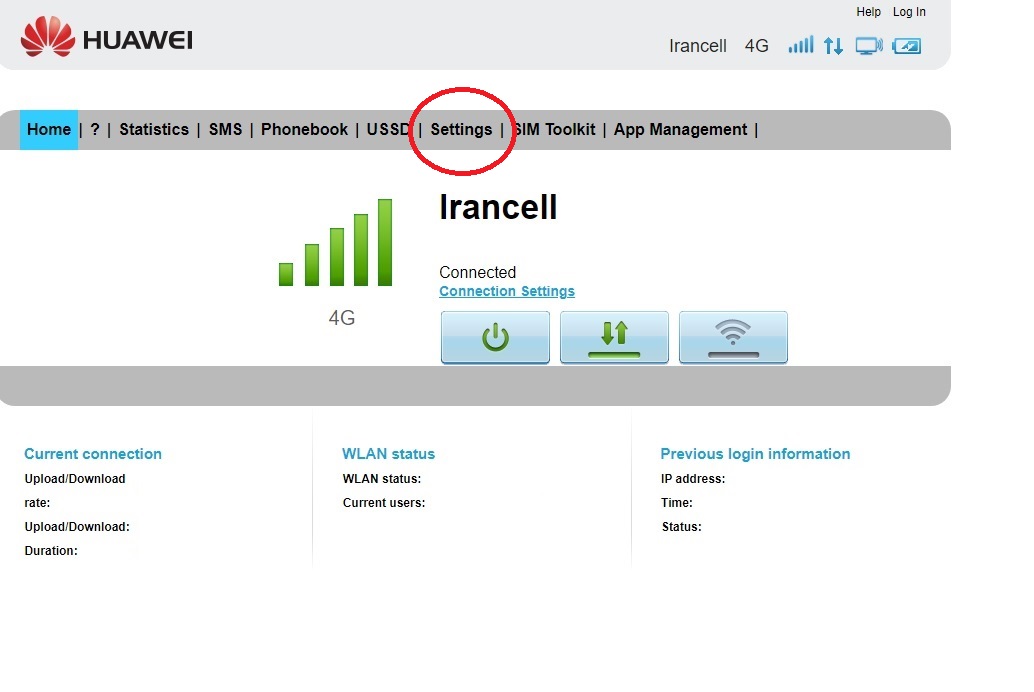Click the Upload/Download rate: label
The image size is (1034, 692).
(x=75, y=491)
